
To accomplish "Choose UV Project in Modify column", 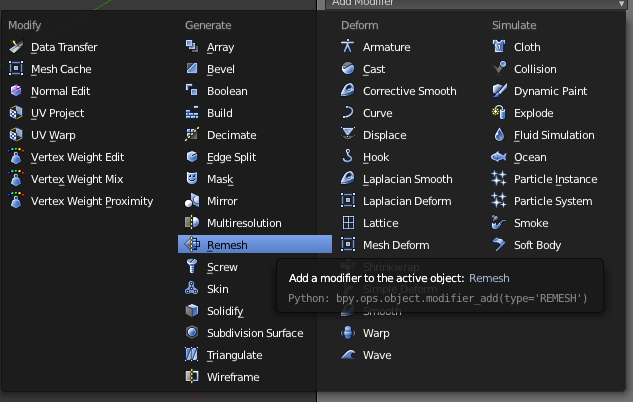I will (57, 113).
